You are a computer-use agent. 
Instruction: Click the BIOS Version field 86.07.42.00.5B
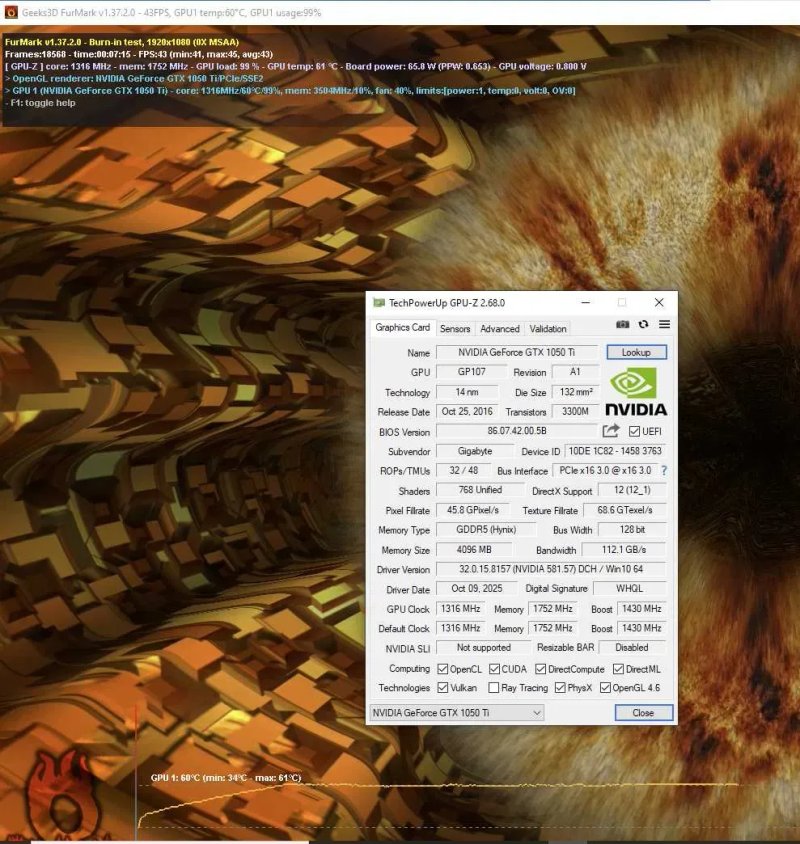click(x=517, y=431)
